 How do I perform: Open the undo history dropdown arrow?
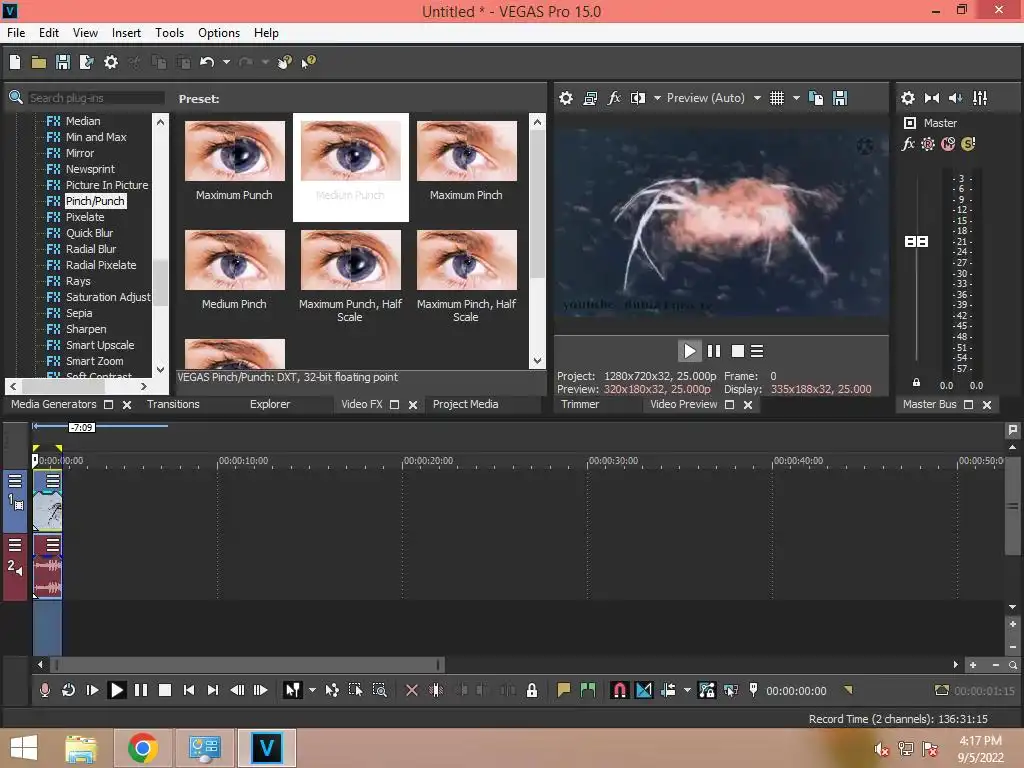226,62
